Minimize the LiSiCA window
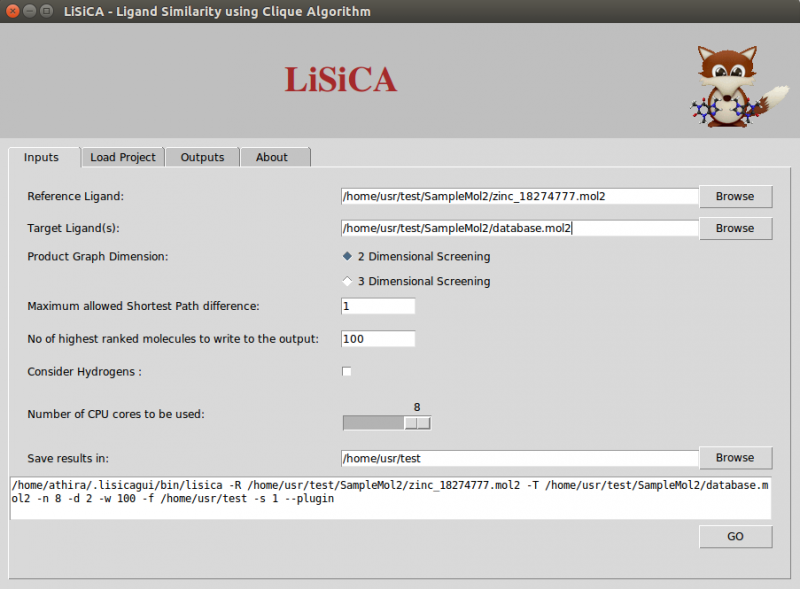800x589 pixels. tap(29, 11)
